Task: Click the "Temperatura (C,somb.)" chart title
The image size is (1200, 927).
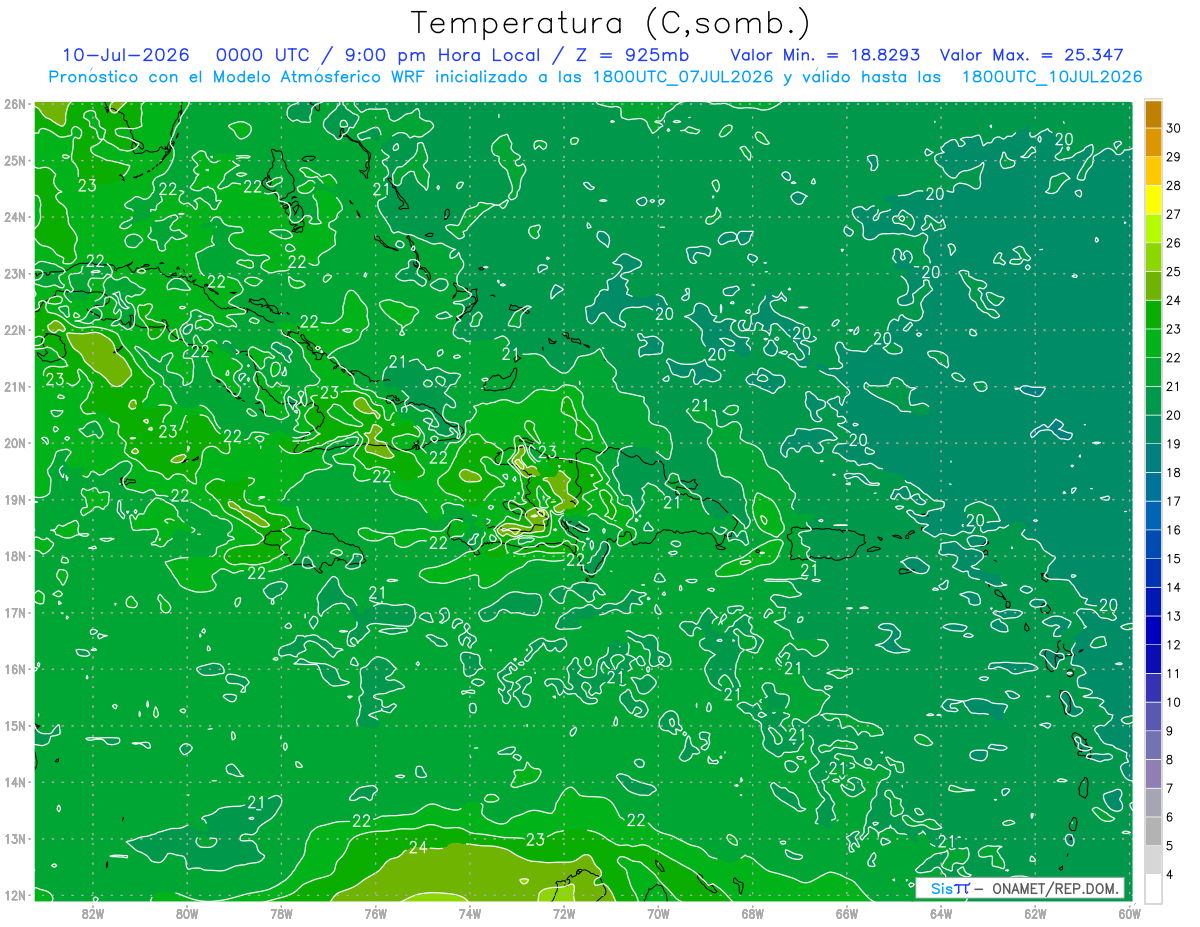Action: (611, 23)
